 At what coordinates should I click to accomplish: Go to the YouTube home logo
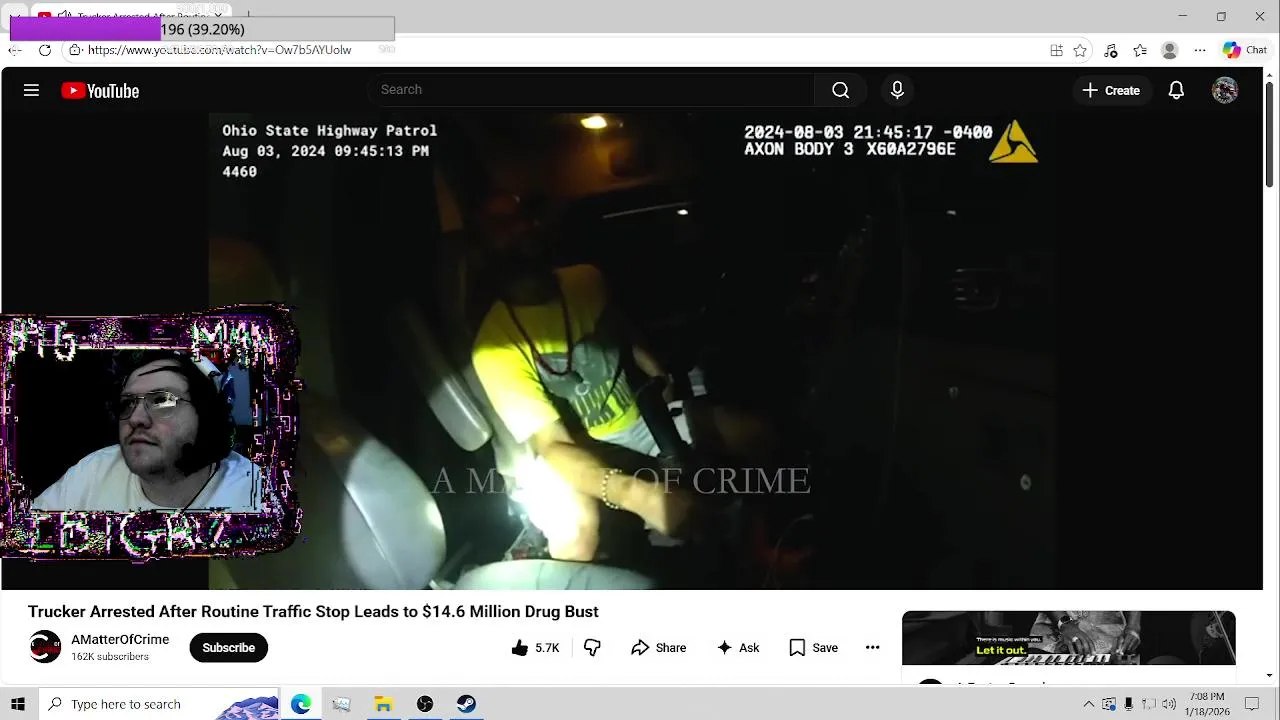(100, 91)
